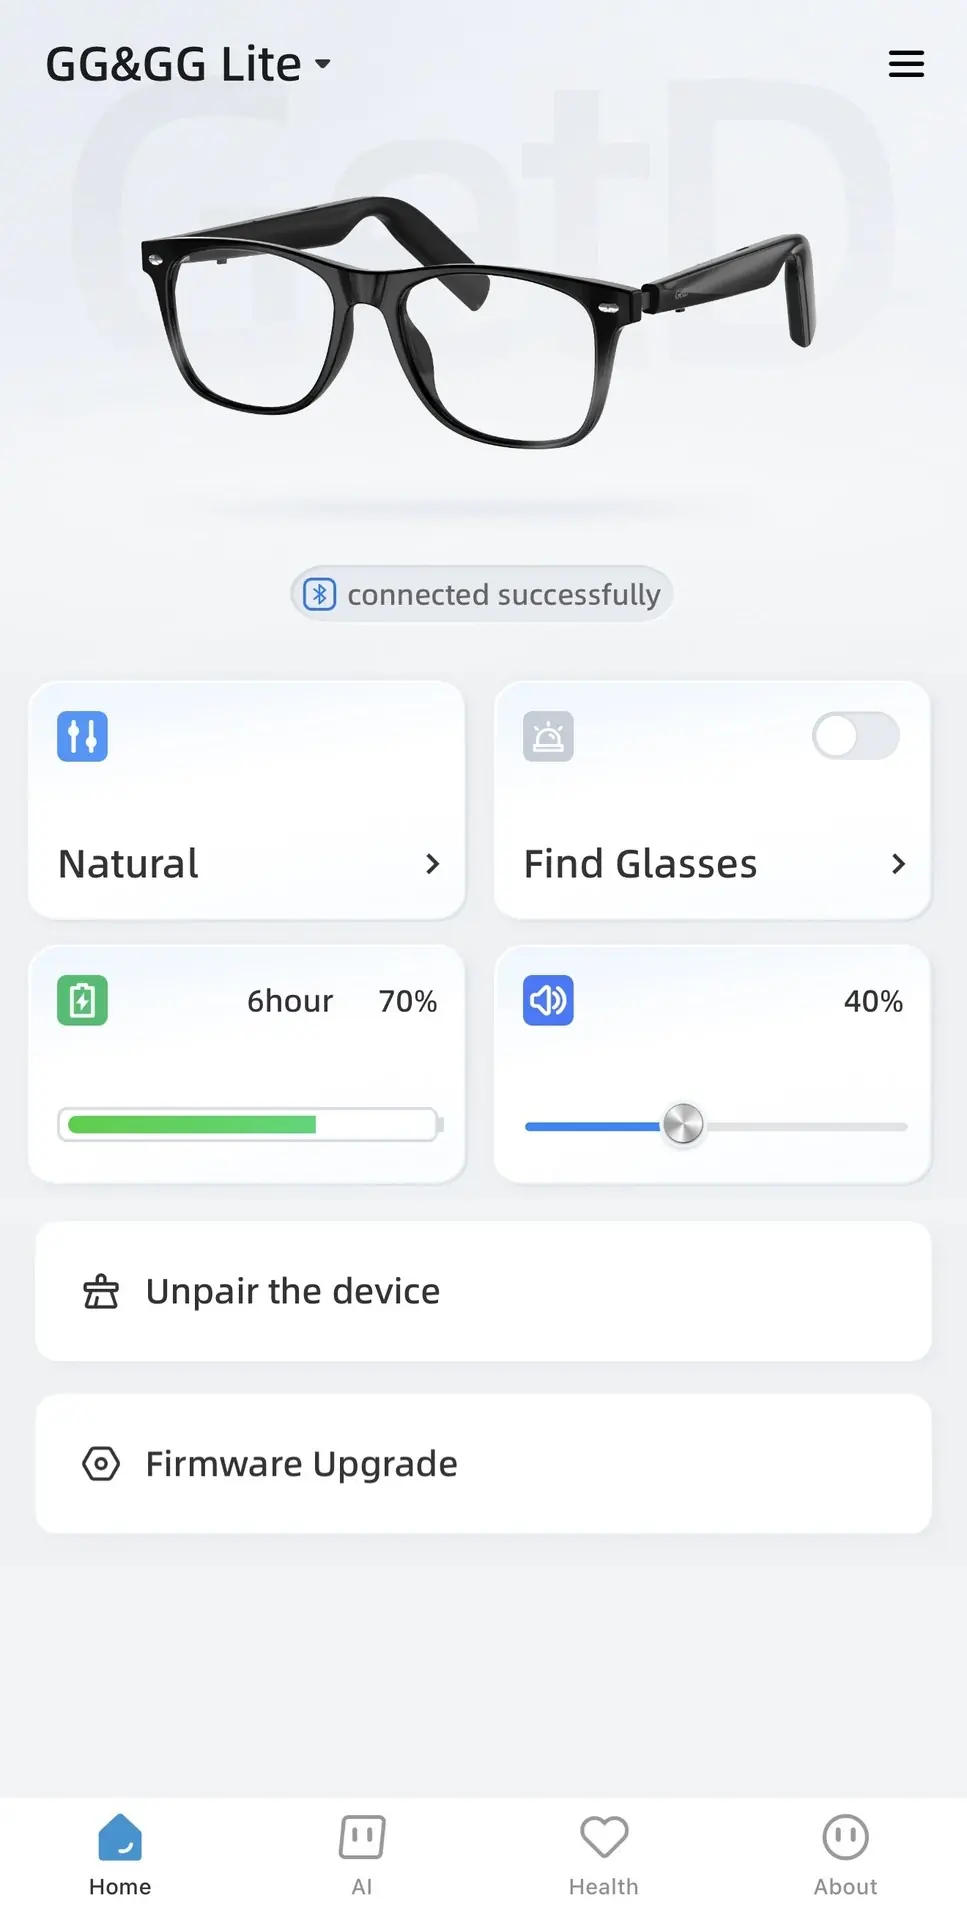Open the Natural EQ settings icon
The height and width of the screenshot is (1920, 967).
coord(80,735)
